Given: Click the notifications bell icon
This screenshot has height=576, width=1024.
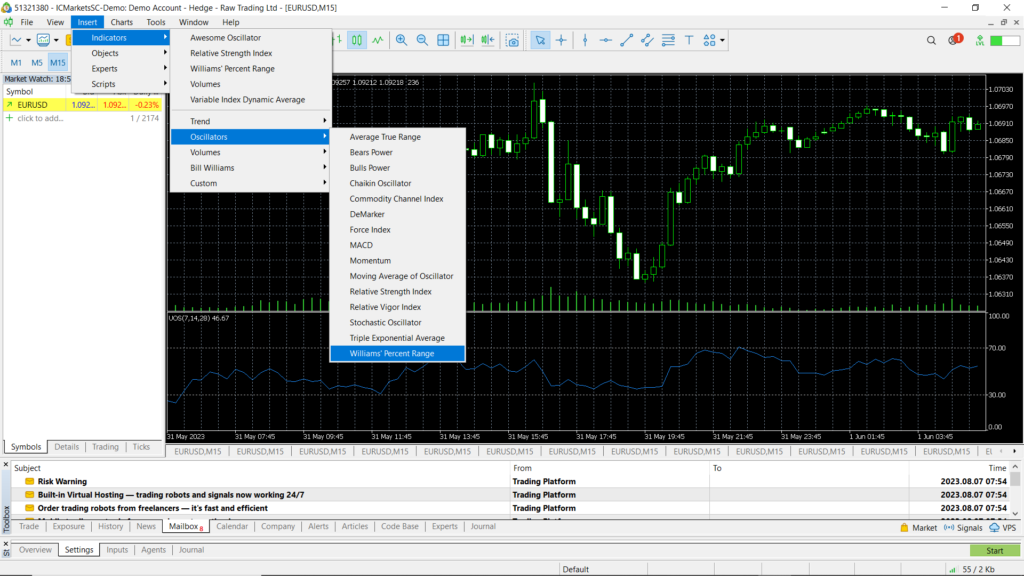Looking at the screenshot, I should tap(953, 40).
